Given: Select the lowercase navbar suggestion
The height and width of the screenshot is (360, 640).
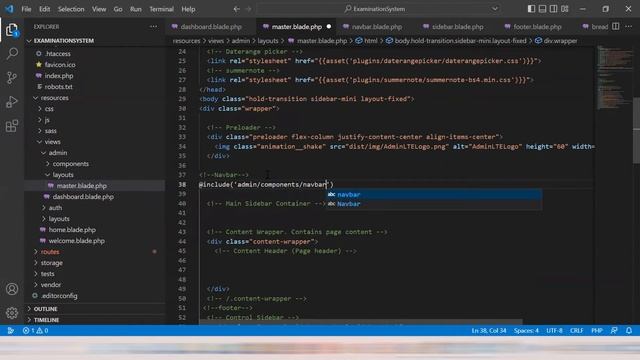Looking at the screenshot, I should [434, 195].
